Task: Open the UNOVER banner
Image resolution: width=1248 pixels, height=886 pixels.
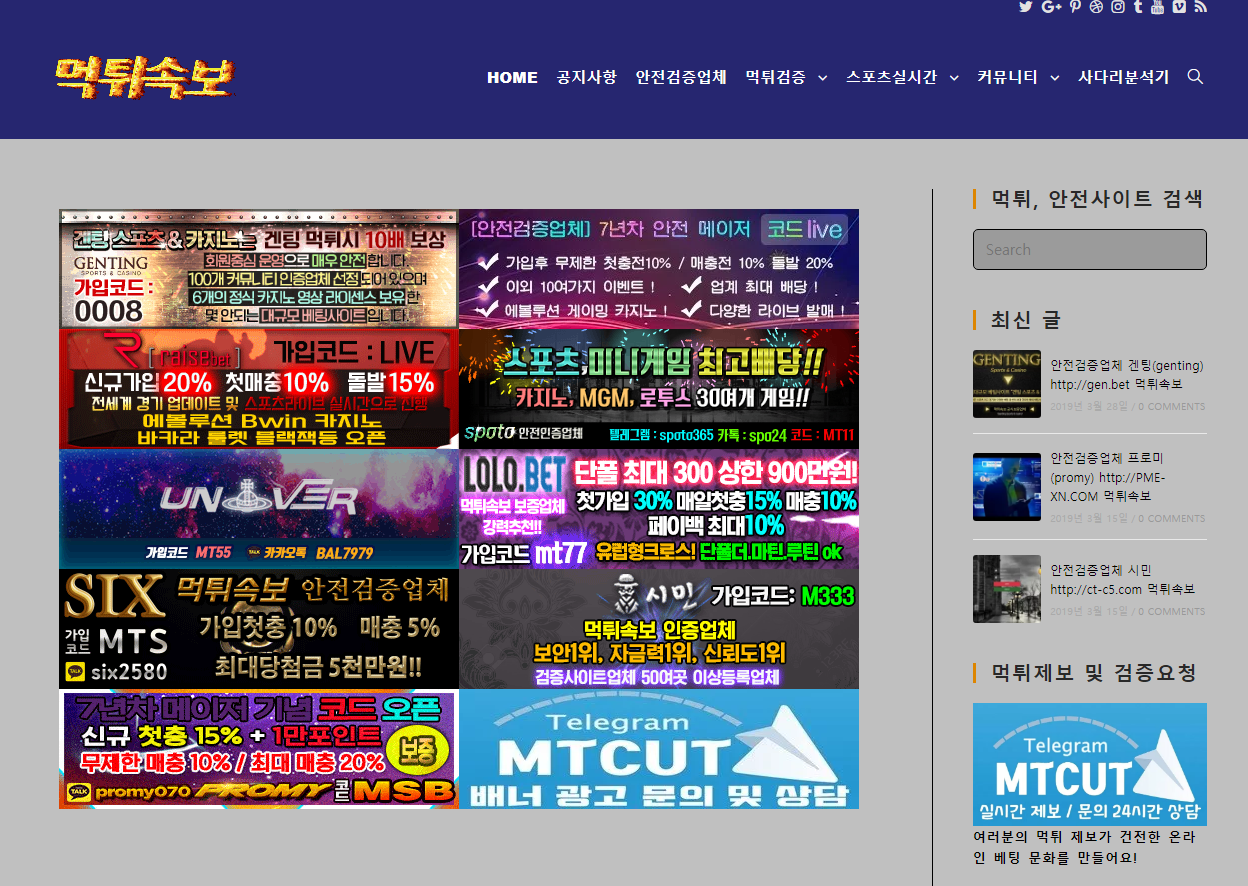Action: [x=259, y=509]
